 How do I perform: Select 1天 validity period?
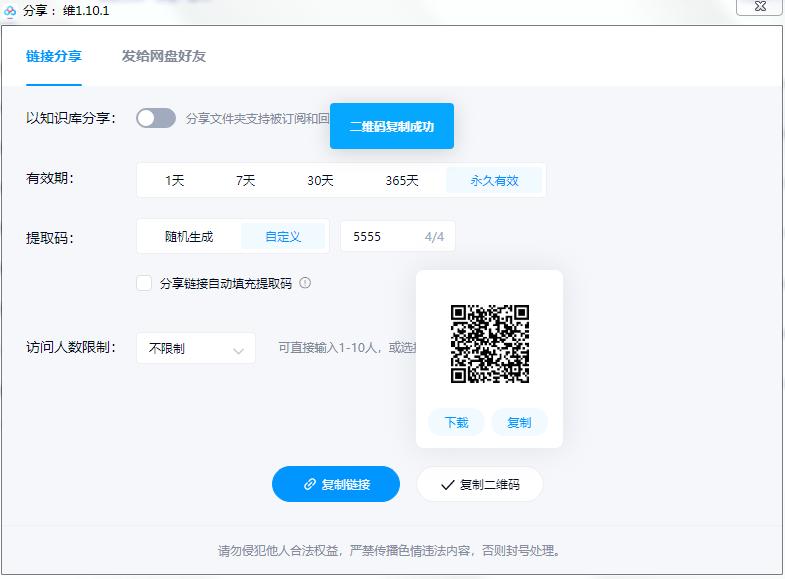tap(175, 180)
